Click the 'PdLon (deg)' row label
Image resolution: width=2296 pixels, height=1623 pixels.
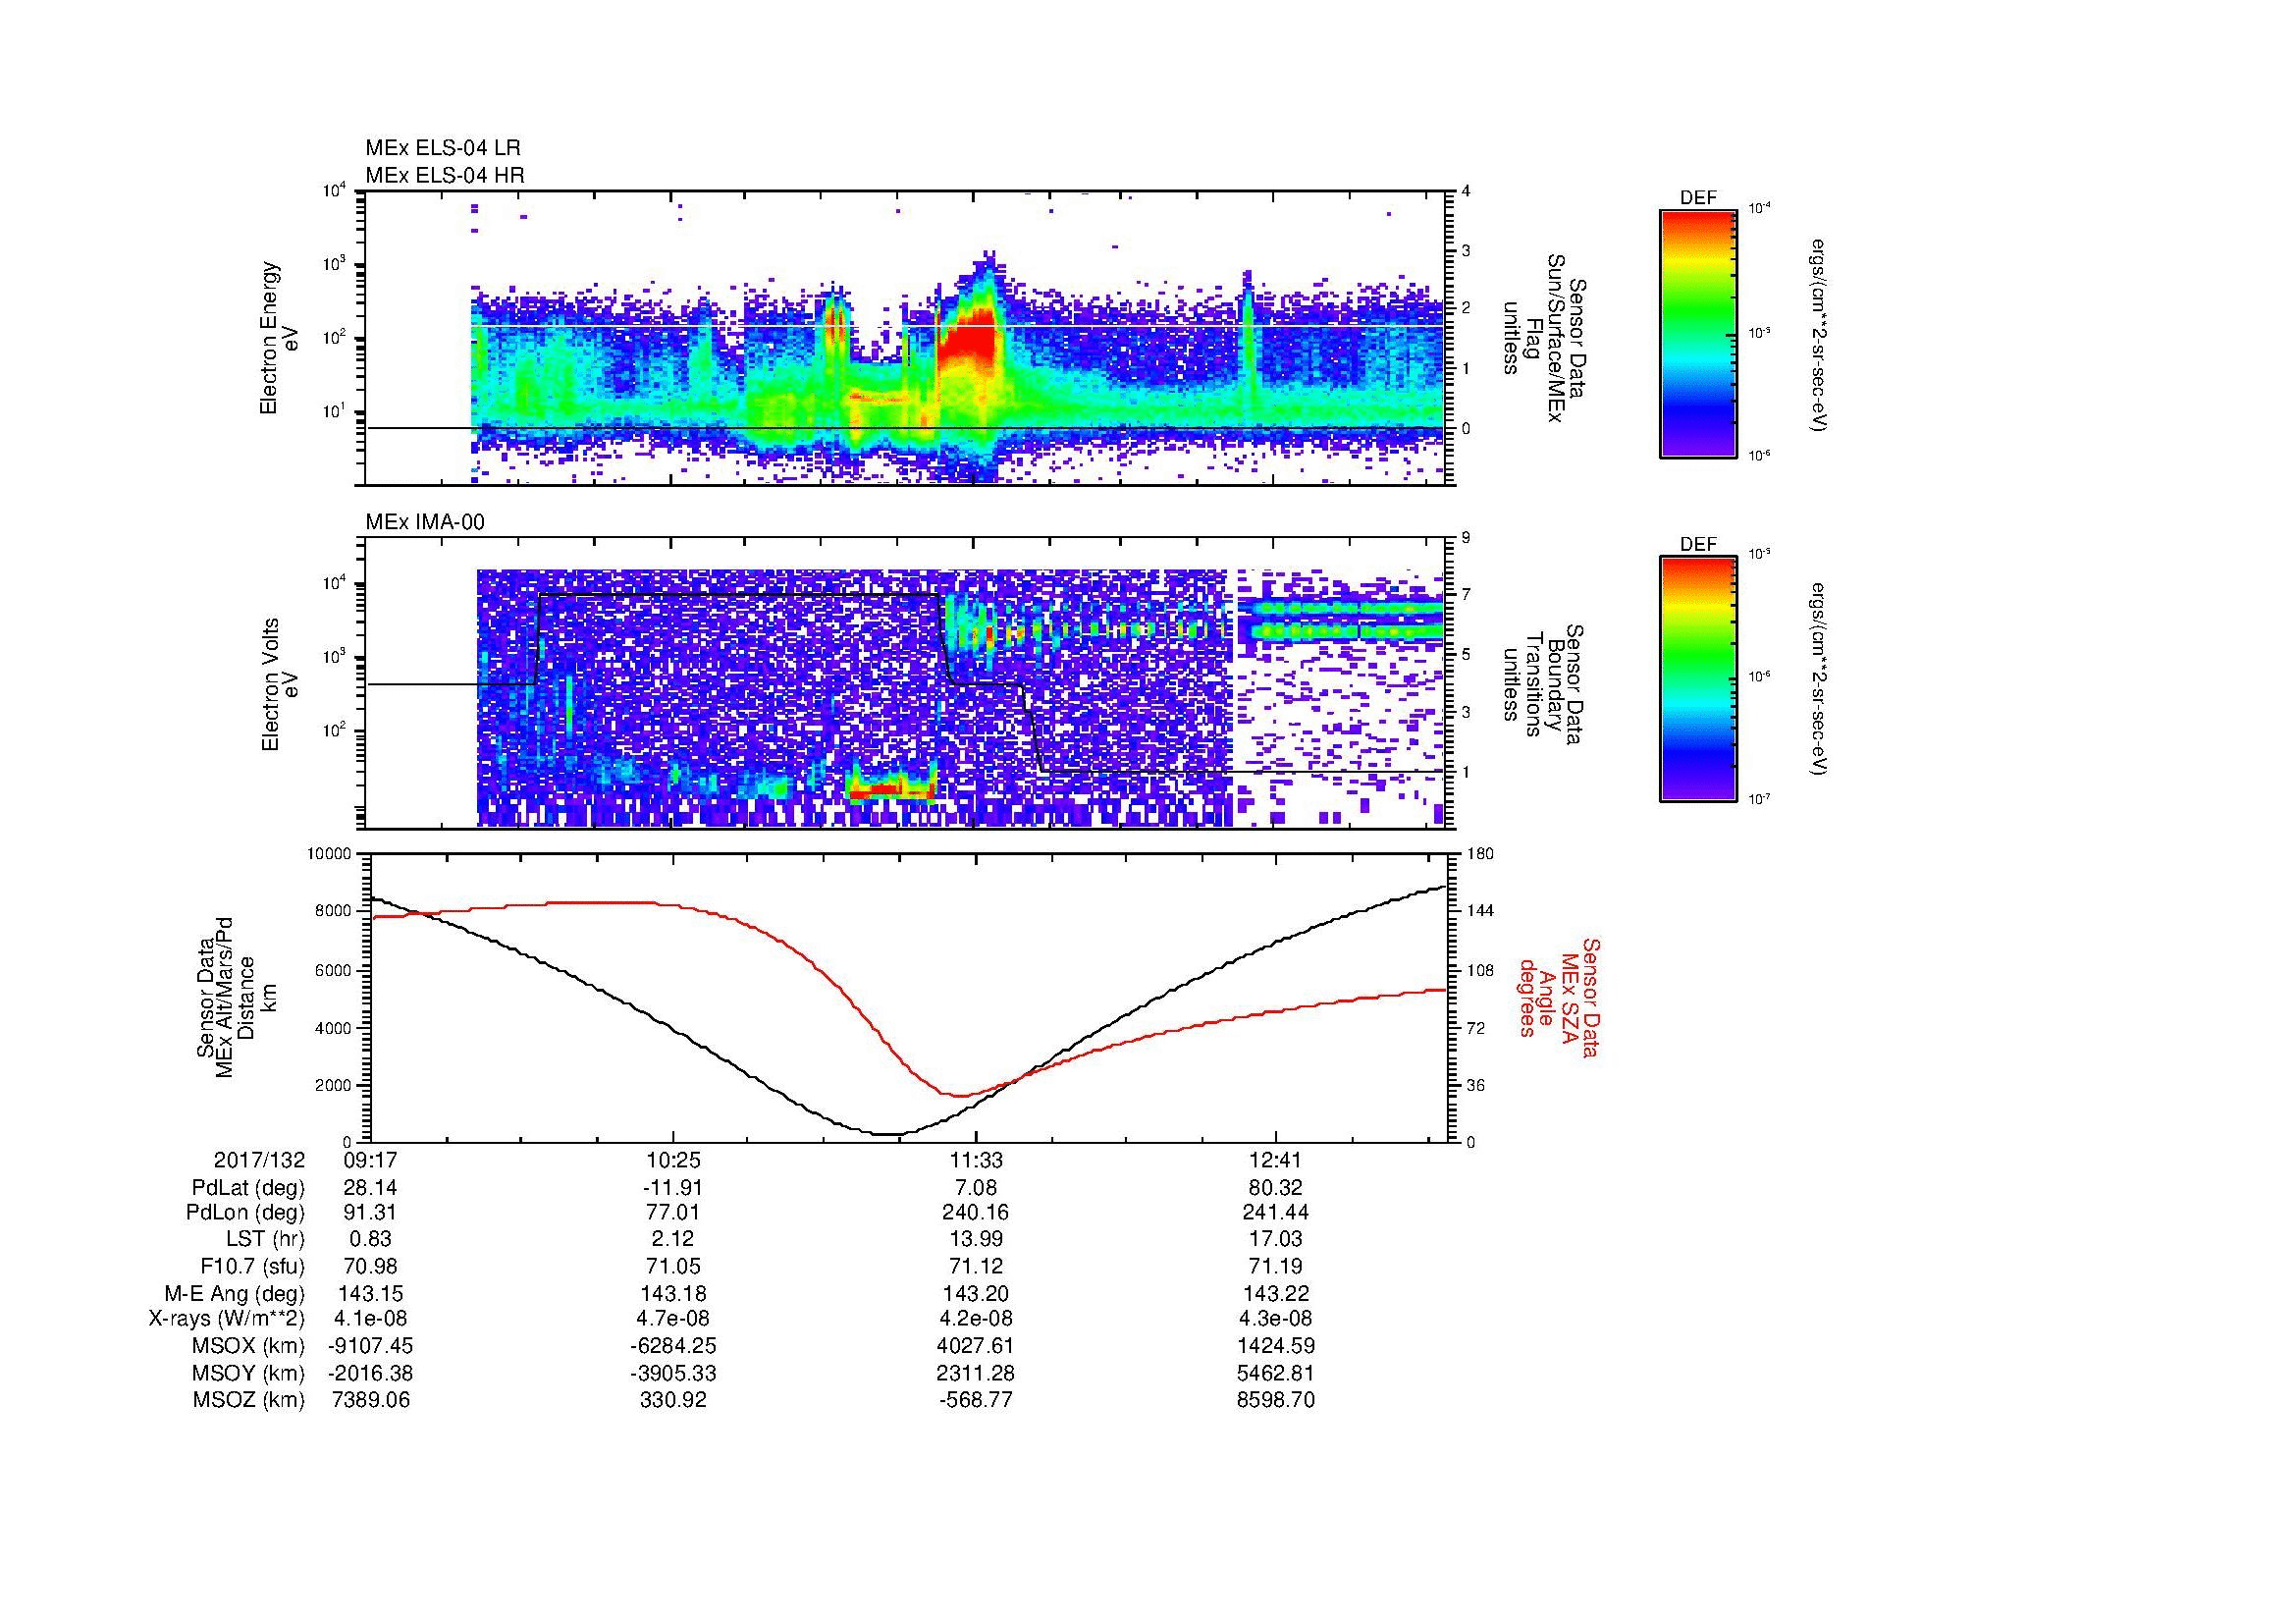coord(246,1213)
